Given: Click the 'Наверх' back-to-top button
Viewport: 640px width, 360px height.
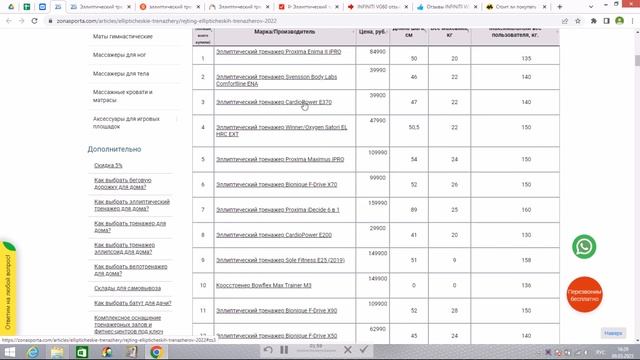Looking at the screenshot, I should 613,333.
